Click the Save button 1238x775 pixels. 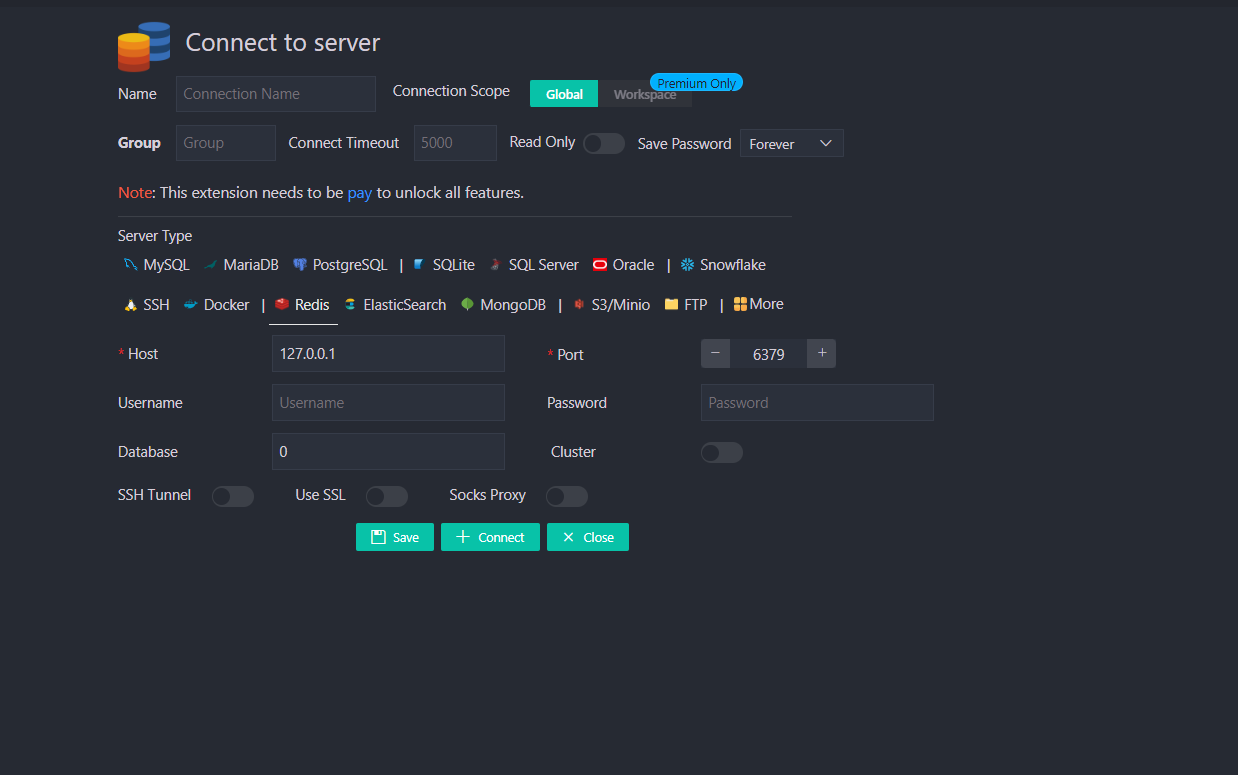point(395,537)
